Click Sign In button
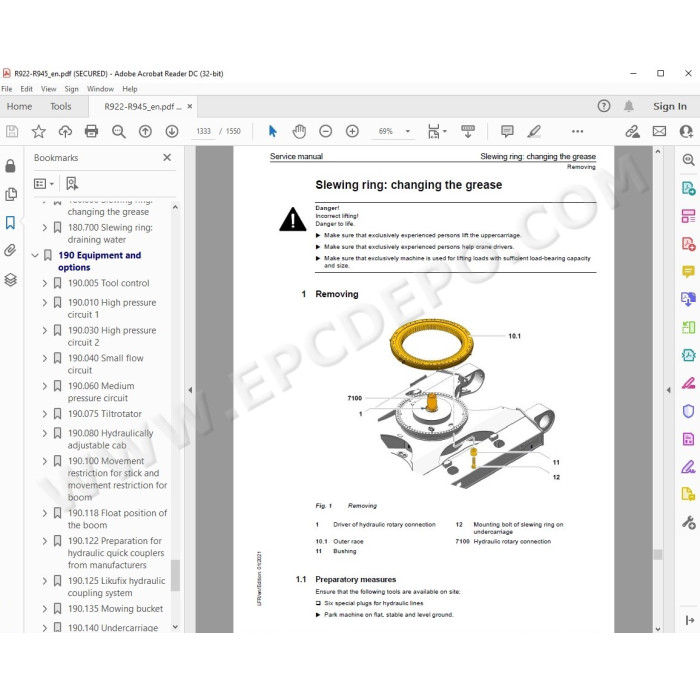The height and width of the screenshot is (700, 700). pos(670,106)
